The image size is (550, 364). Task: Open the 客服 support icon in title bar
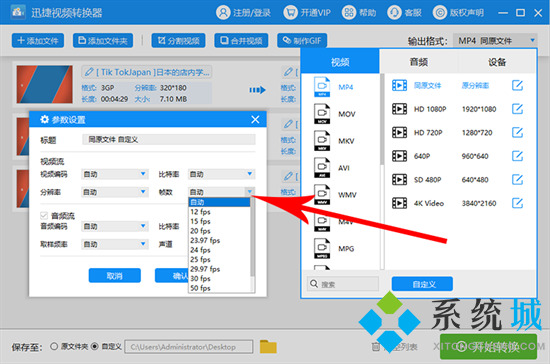394,13
